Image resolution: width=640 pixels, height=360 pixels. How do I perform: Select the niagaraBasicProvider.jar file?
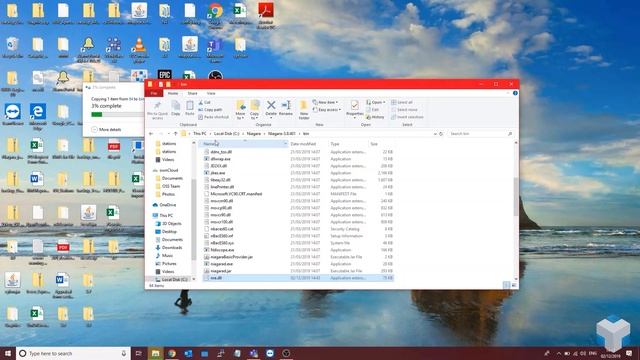[x=231, y=257]
